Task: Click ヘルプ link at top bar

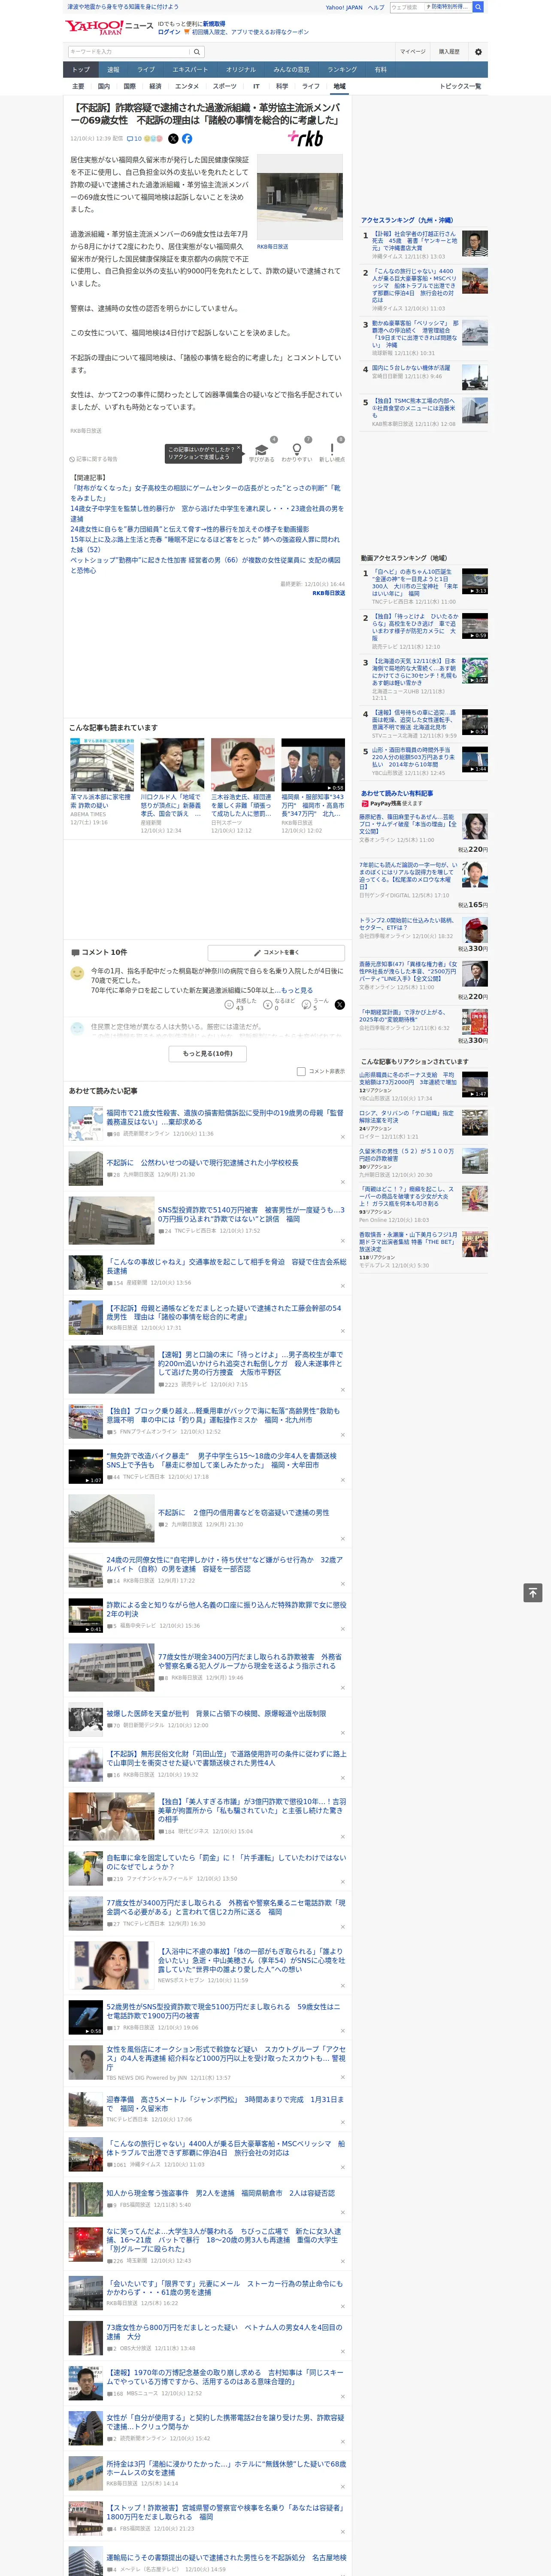Action: (x=376, y=7)
